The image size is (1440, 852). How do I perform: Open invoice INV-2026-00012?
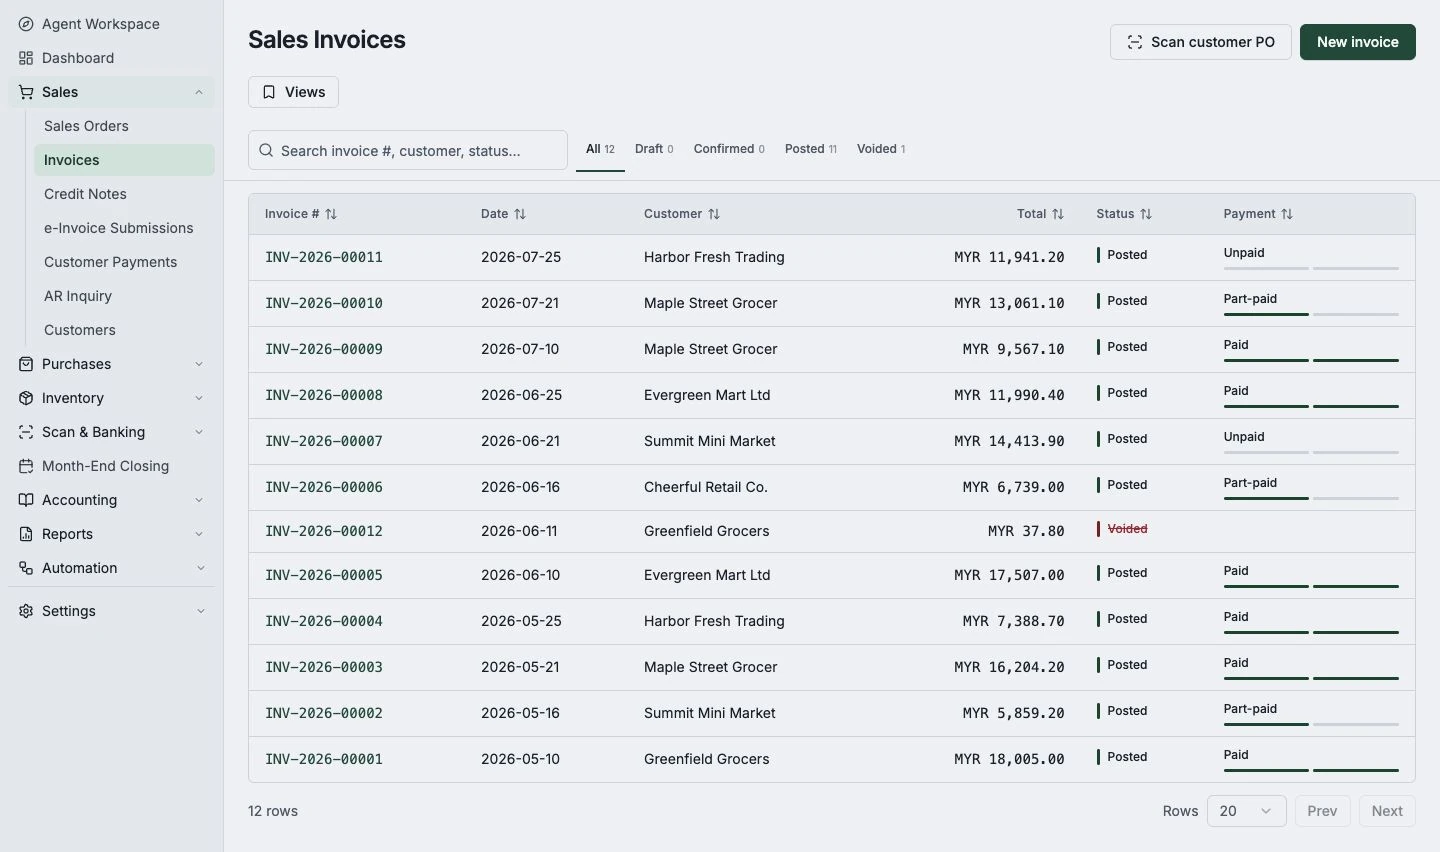pyautogui.click(x=324, y=531)
